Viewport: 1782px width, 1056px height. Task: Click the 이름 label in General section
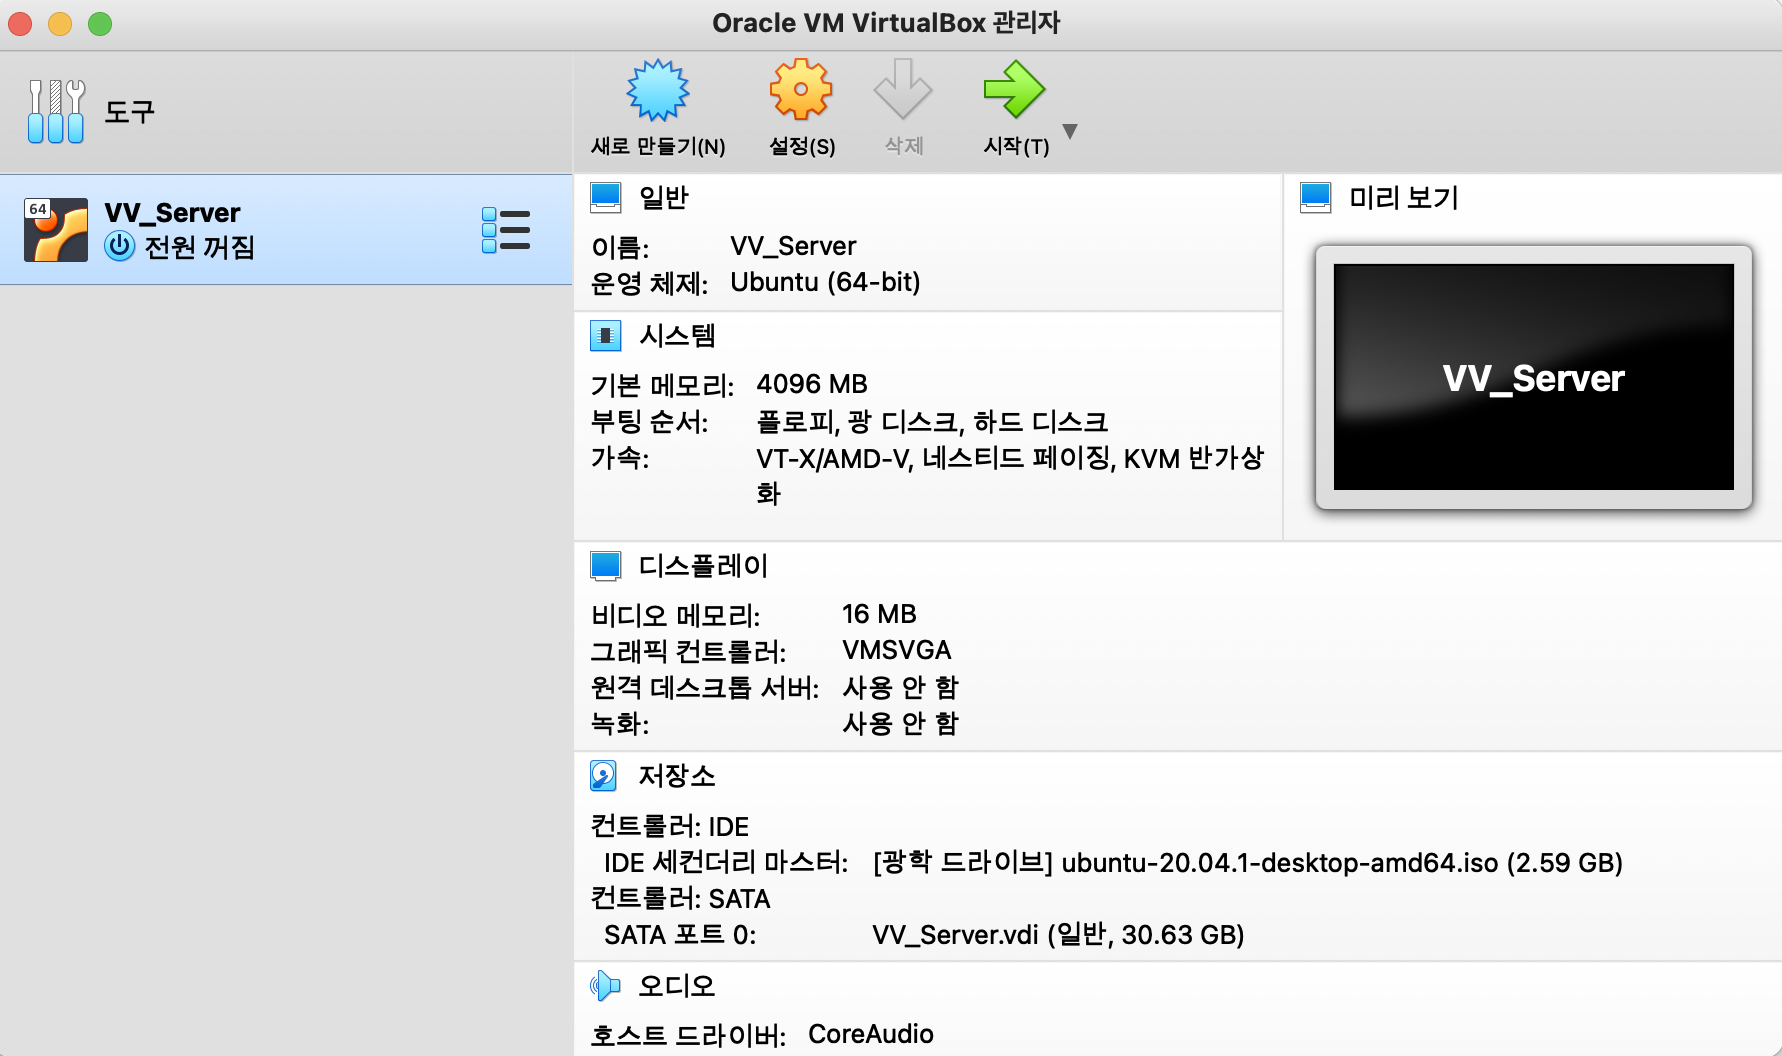(x=620, y=247)
